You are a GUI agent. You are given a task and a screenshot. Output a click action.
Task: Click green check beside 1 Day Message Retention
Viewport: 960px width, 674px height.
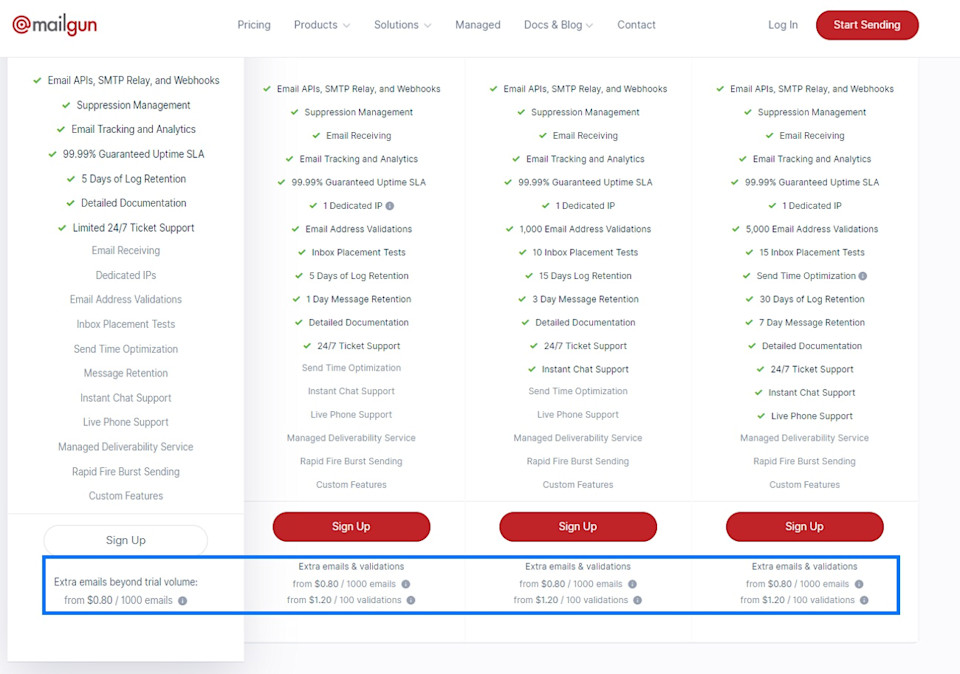[296, 299]
